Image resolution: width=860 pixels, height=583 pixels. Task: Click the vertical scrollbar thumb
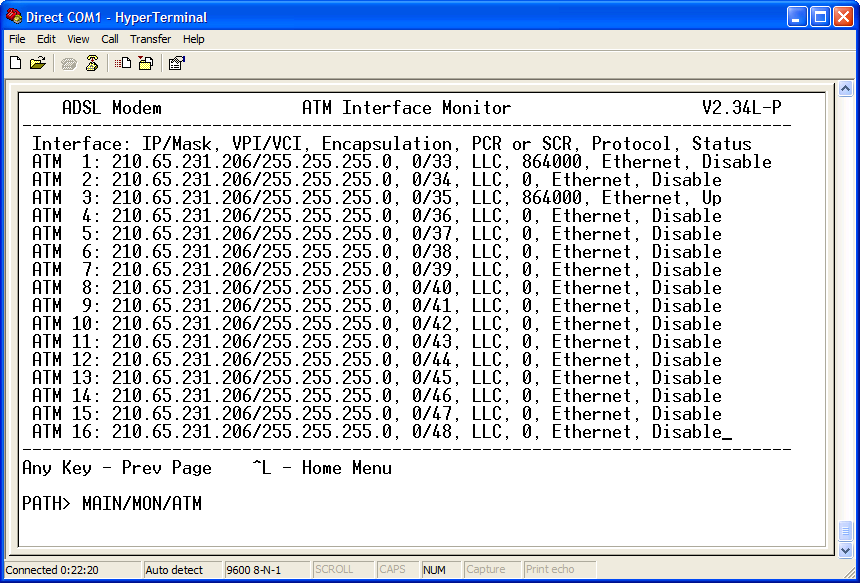click(845, 529)
